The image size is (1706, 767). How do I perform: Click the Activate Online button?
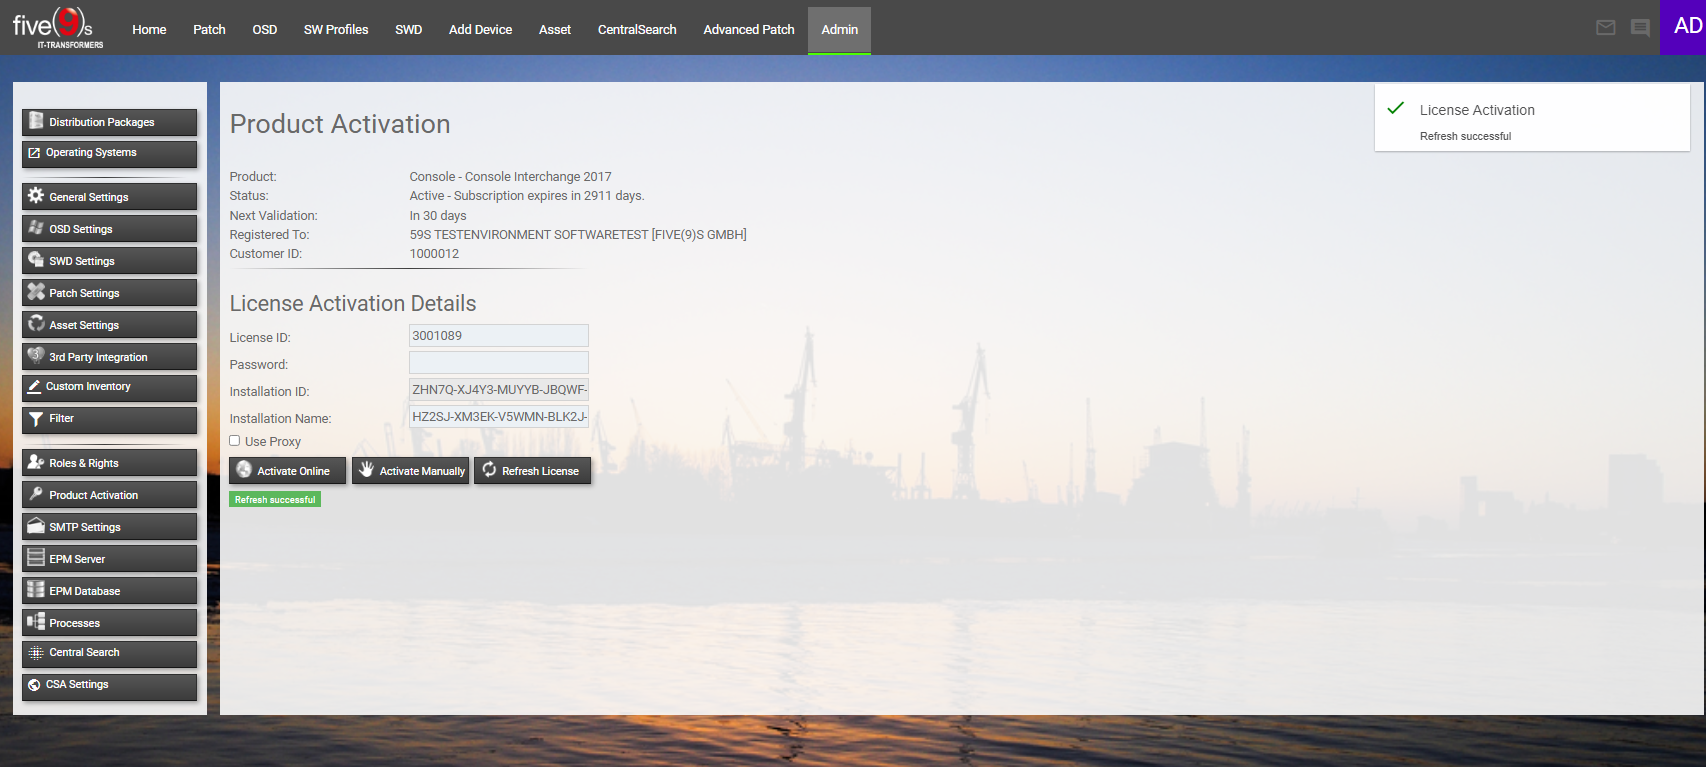[288, 470]
